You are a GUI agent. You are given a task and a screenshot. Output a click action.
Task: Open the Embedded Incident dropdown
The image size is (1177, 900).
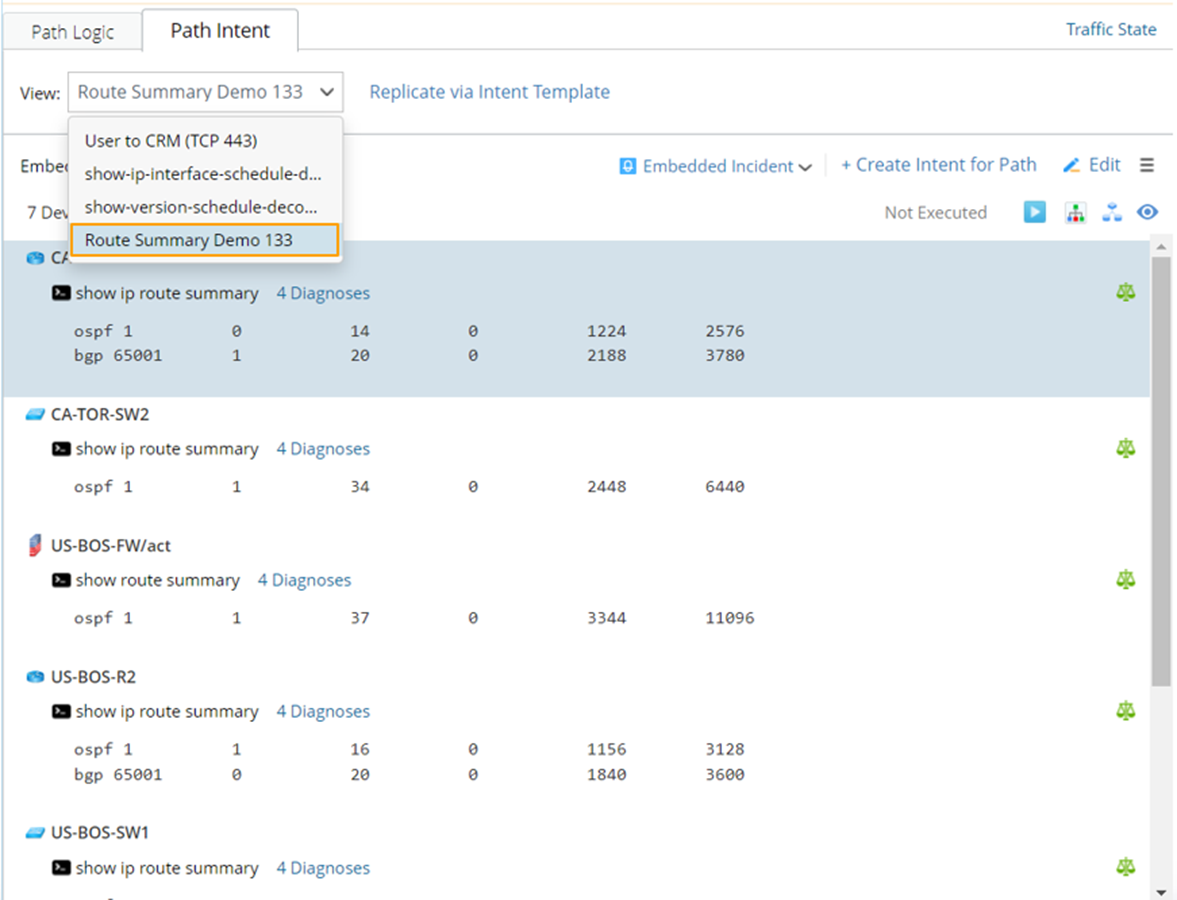(x=716, y=166)
